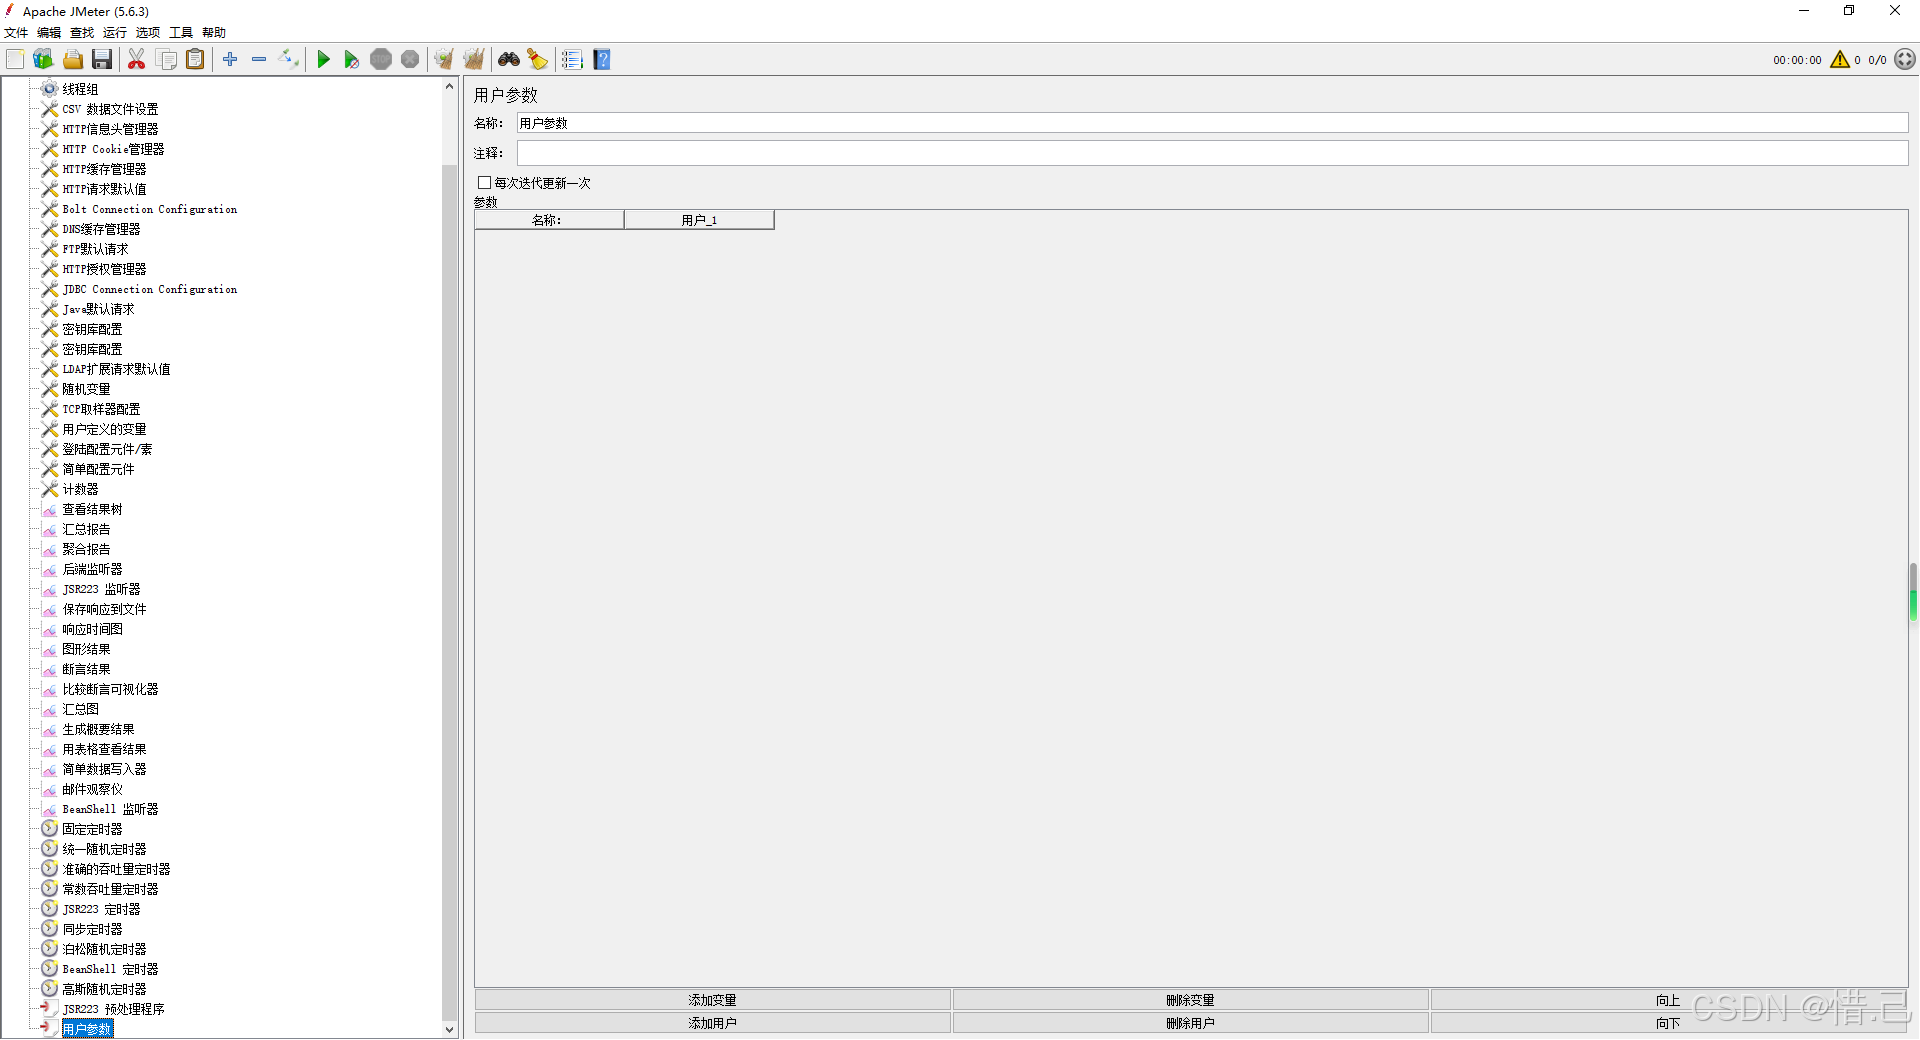The height and width of the screenshot is (1040, 1920).
Task: Select 用户参数 tree node
Action: [87, 1029]
